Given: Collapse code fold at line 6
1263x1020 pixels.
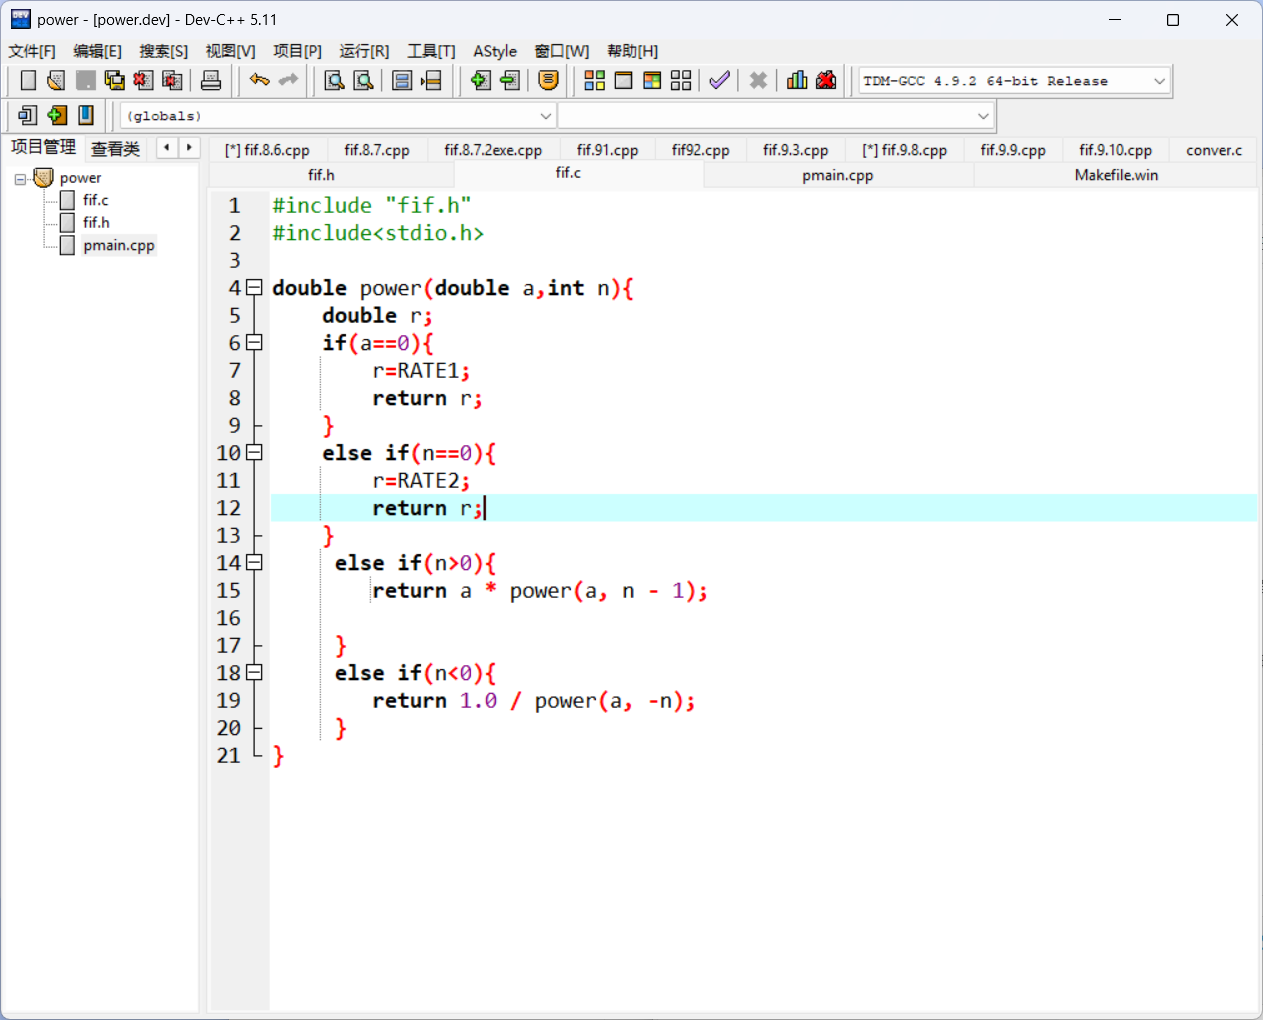Looking at the screenshot, I should point(254,343).
